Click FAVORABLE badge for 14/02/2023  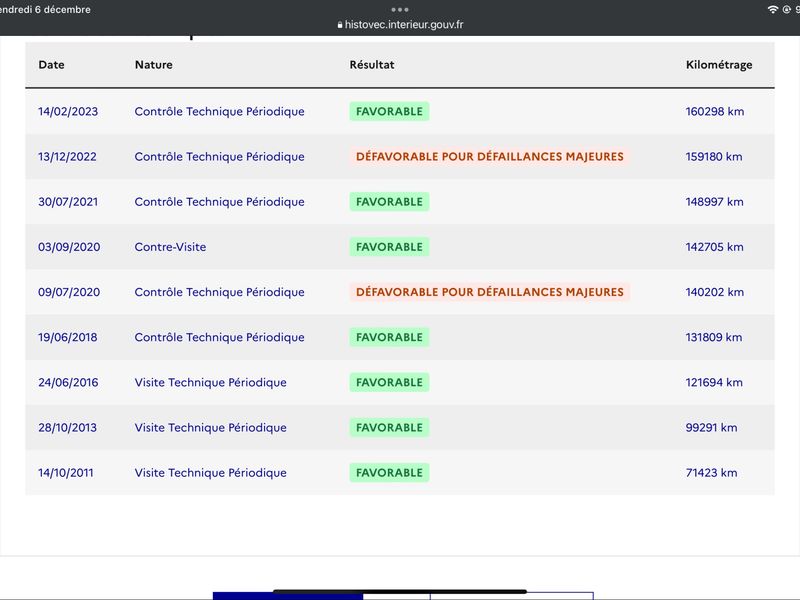pos(389,111)
